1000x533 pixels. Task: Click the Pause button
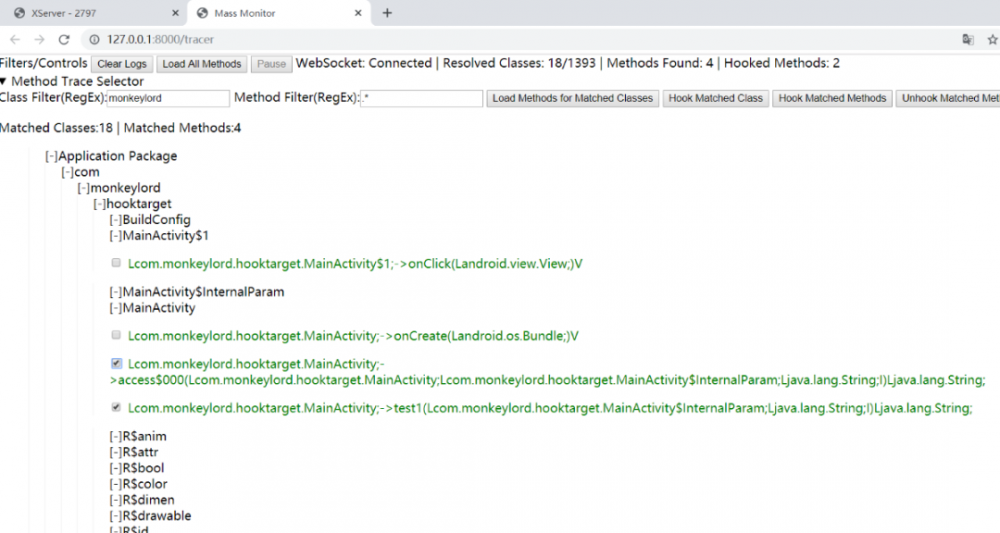pos(272,64)
